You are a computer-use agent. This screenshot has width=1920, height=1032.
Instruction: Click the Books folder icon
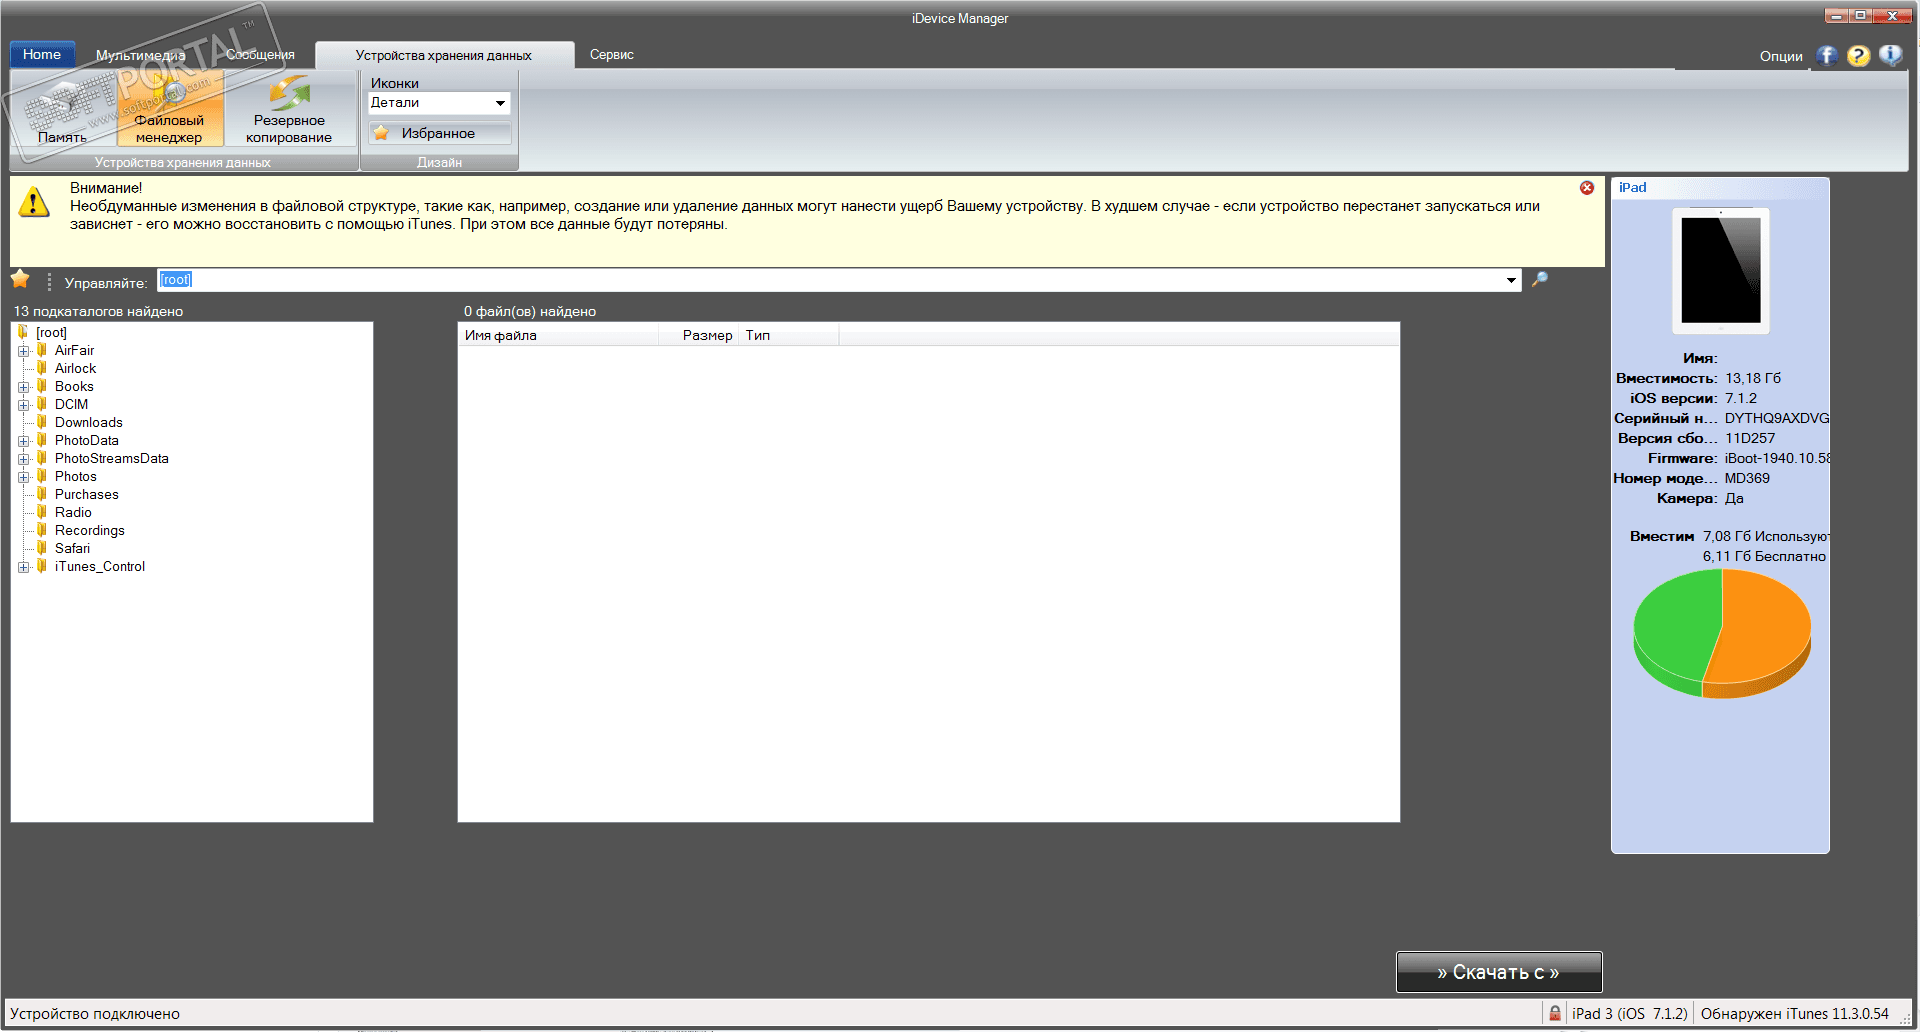pos(42,386)
